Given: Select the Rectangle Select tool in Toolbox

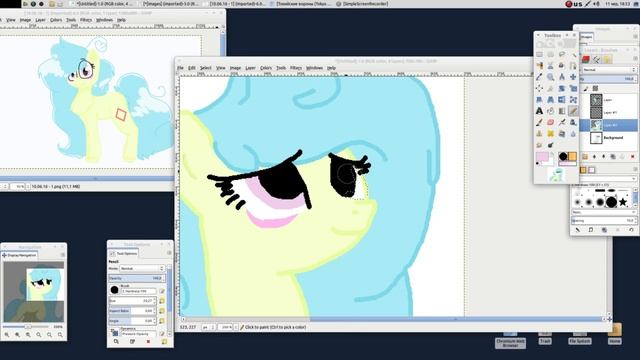Looking at the screenshot, I should point(539,54).
